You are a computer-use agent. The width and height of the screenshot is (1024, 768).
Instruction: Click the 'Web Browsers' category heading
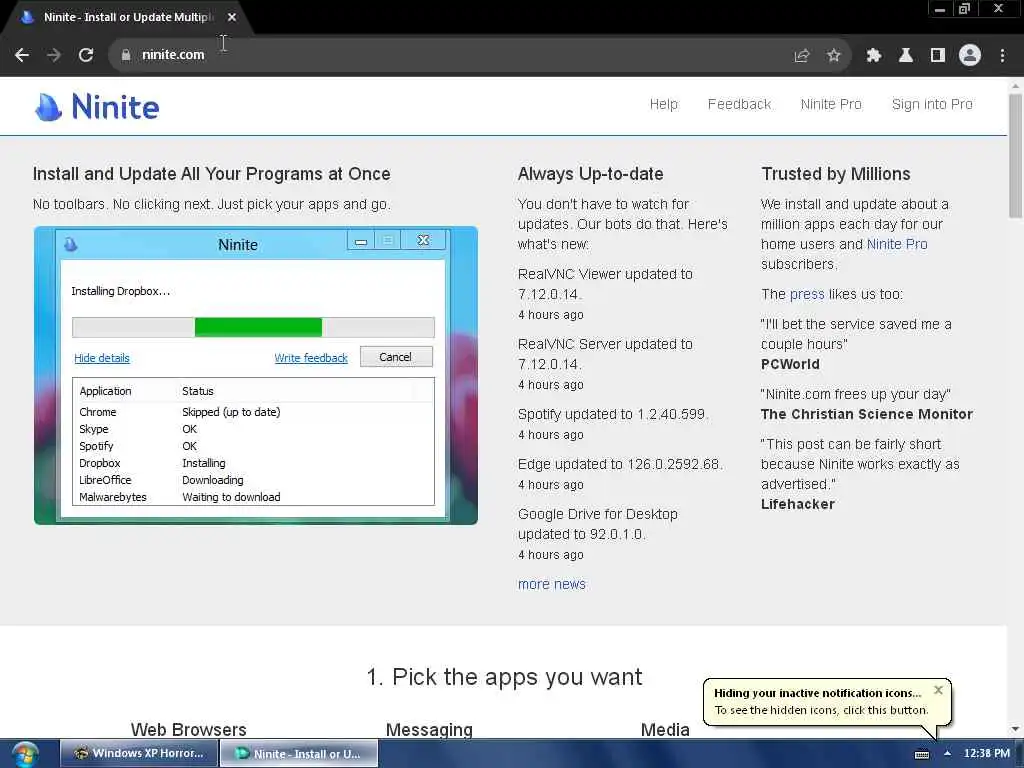tap(188, 729)
